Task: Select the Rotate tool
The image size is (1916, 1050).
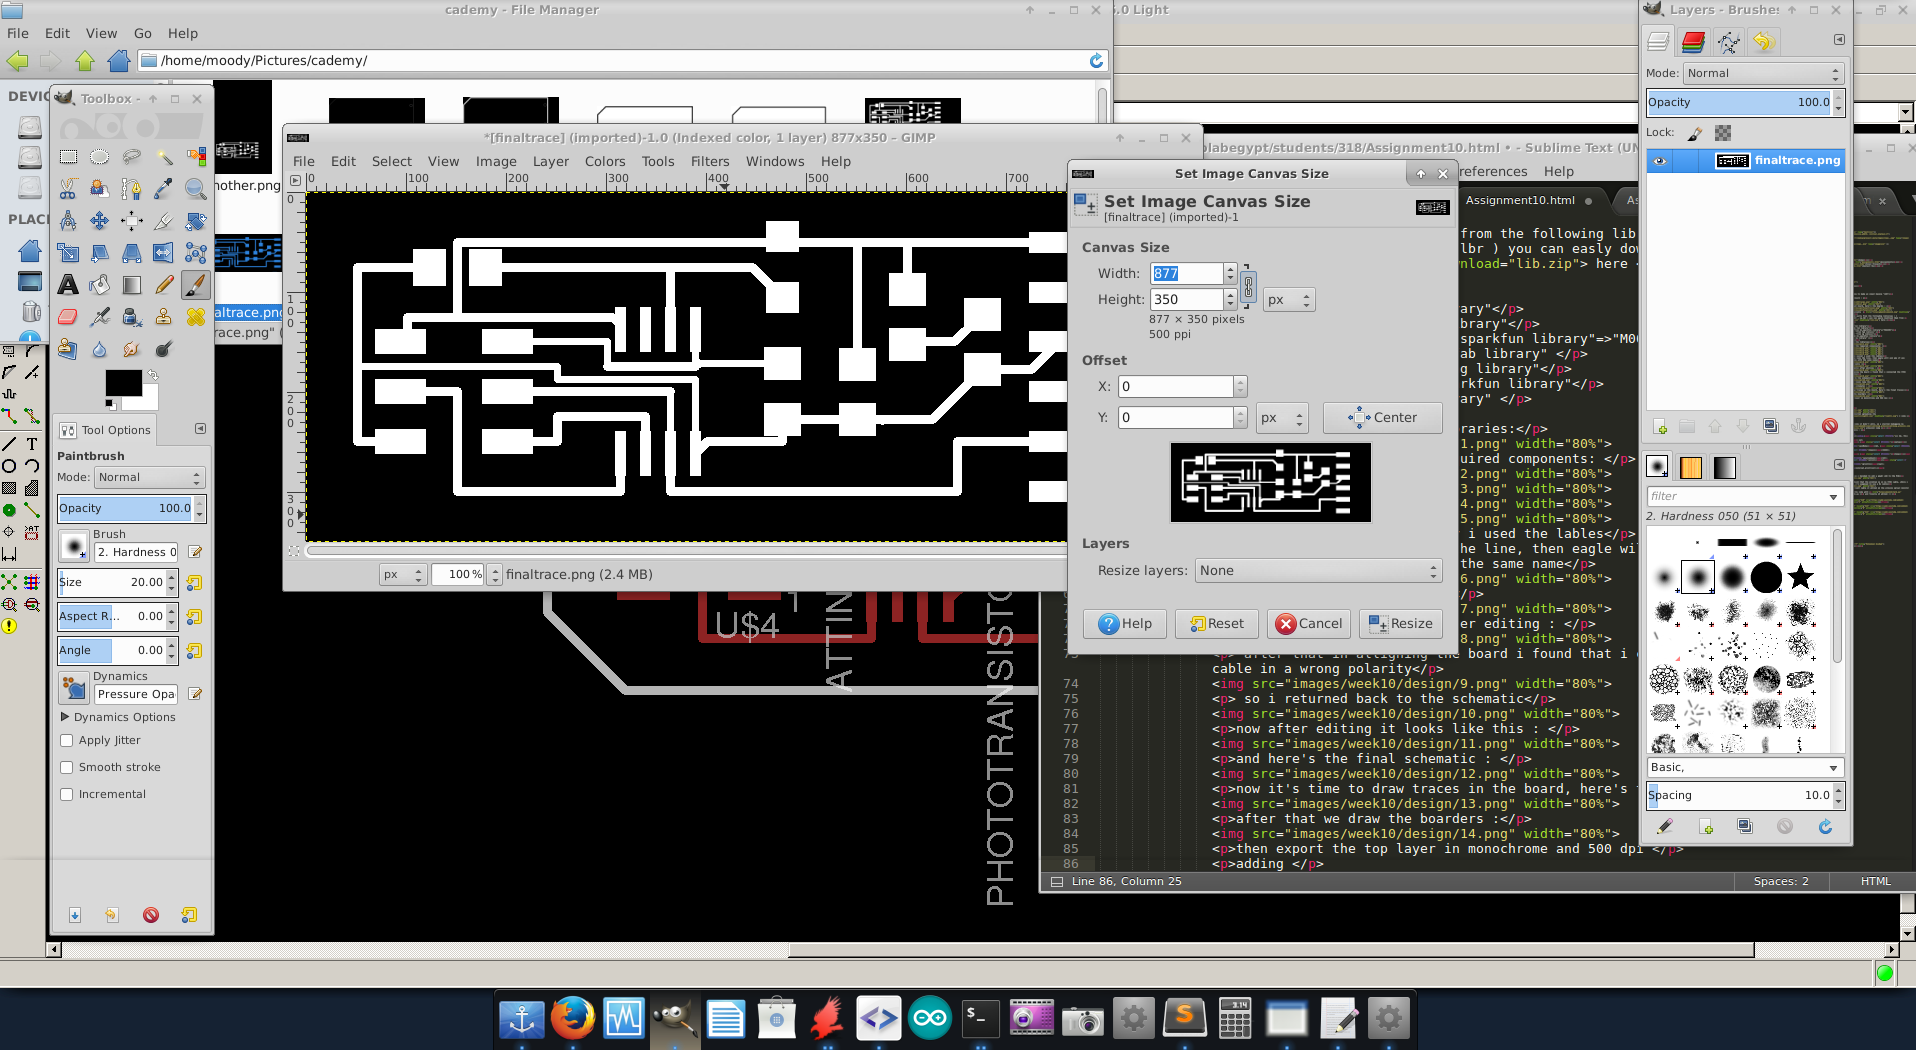Action: coord(196,221)
